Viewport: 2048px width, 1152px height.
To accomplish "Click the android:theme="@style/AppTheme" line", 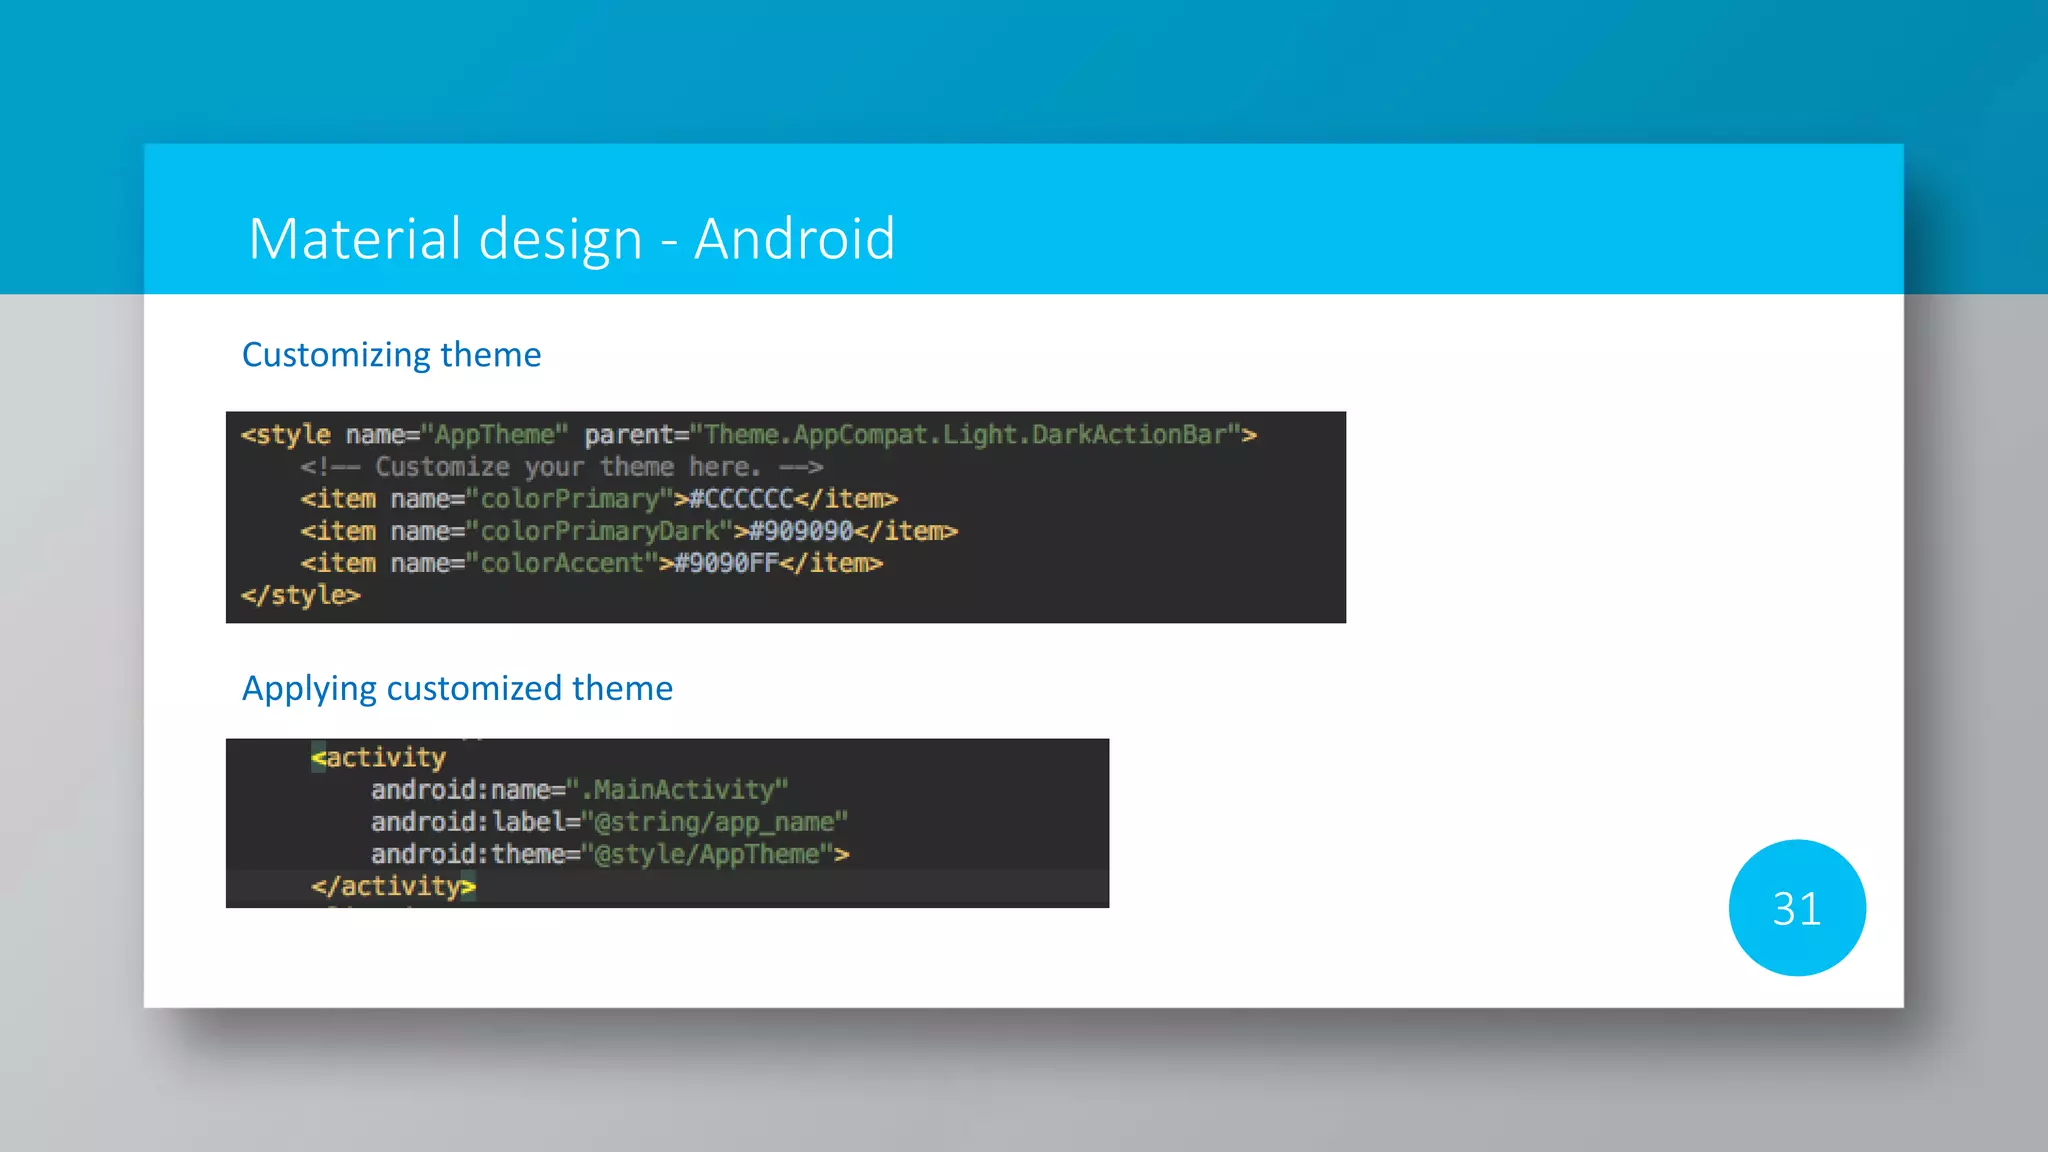I will (610, 854).
